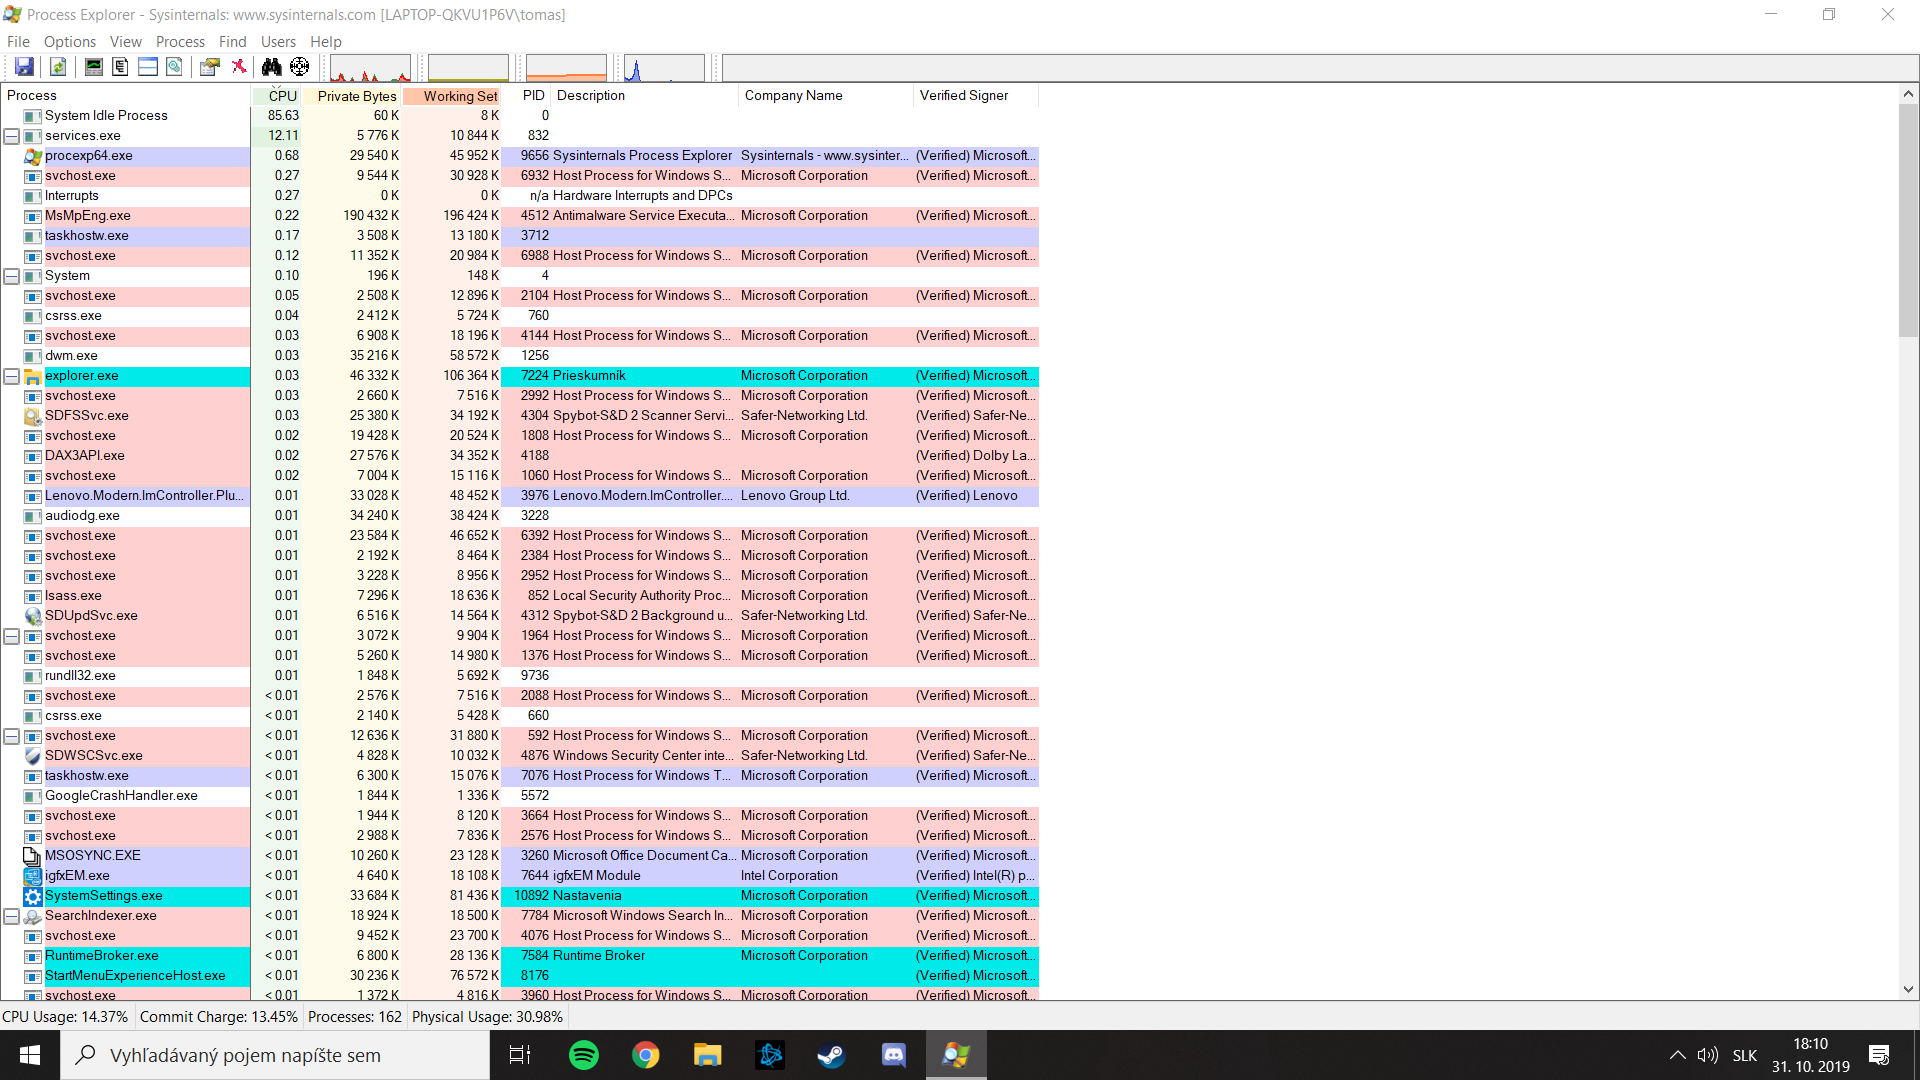This screenshot has height=1080, width=1920.
Task: Collapse svchost.exe node with PID 592
Action: click(x=12, y=736)
